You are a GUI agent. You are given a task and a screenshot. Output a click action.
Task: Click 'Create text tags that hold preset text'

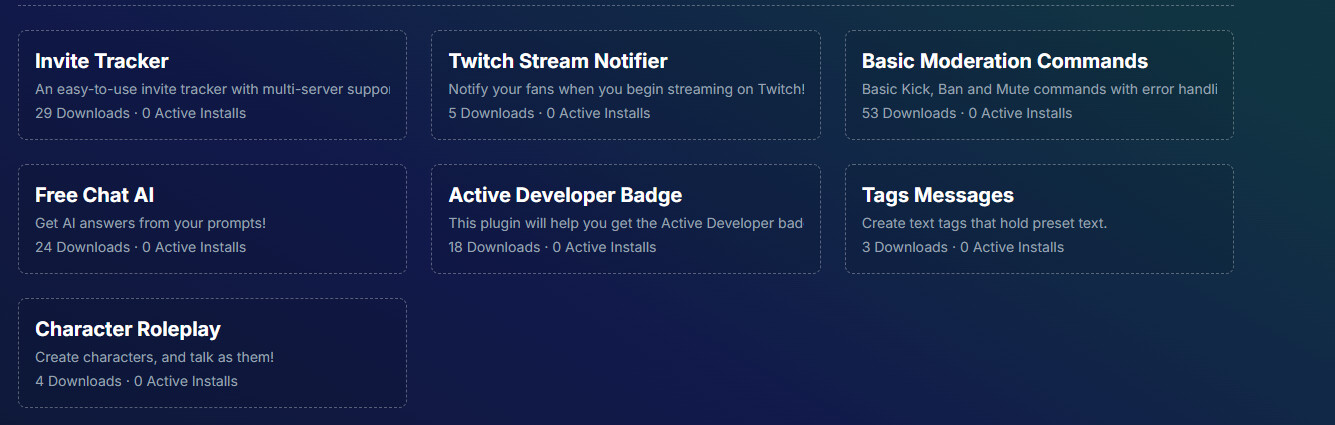(x=984, y=223)
